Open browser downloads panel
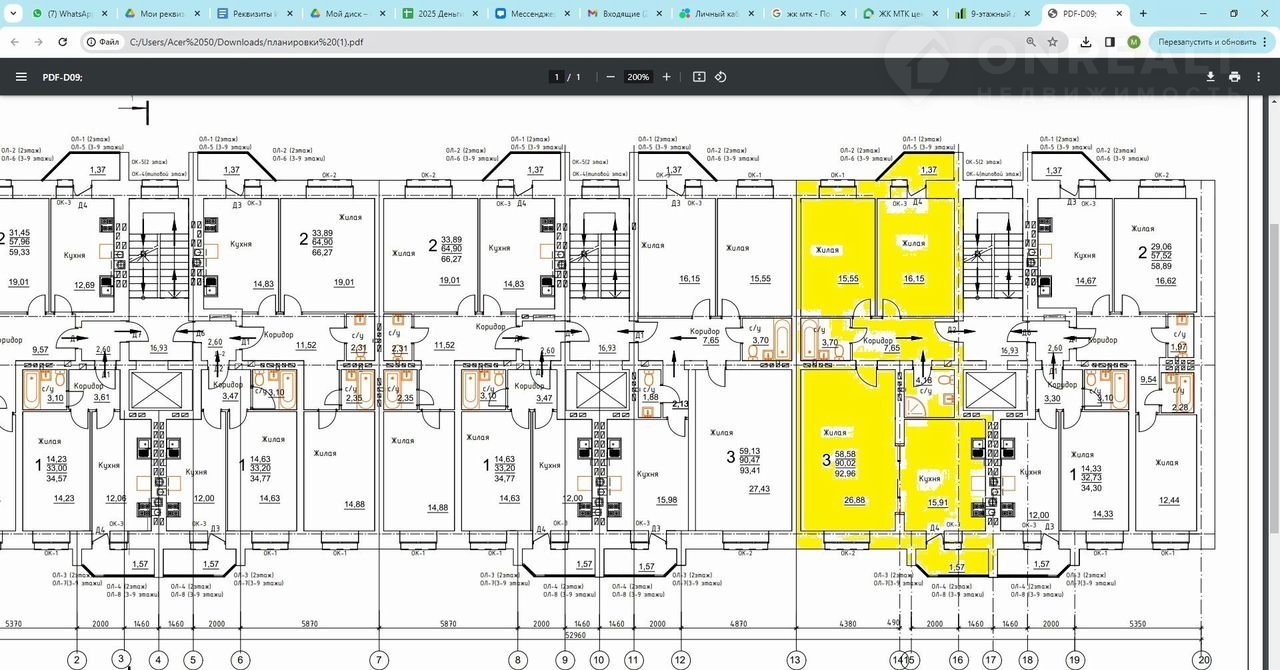1280x670 pixels. point(1087,42)
